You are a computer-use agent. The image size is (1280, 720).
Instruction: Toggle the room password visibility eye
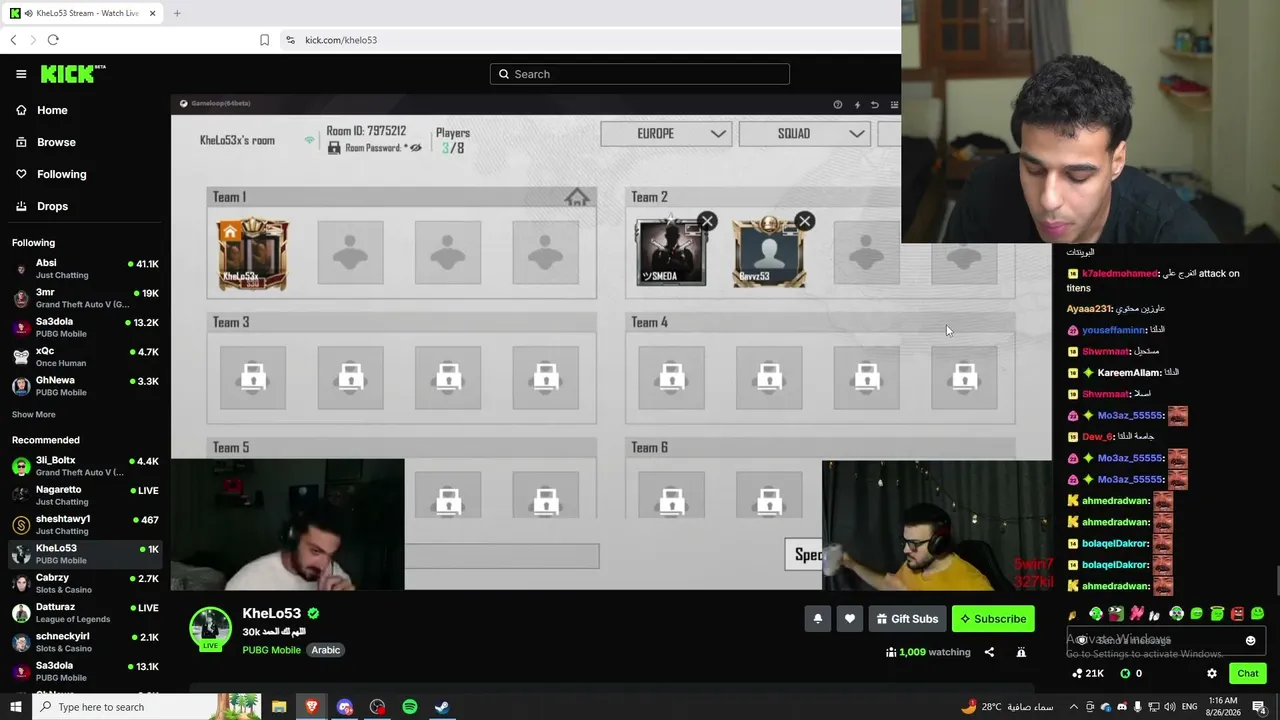pos(416,148)
